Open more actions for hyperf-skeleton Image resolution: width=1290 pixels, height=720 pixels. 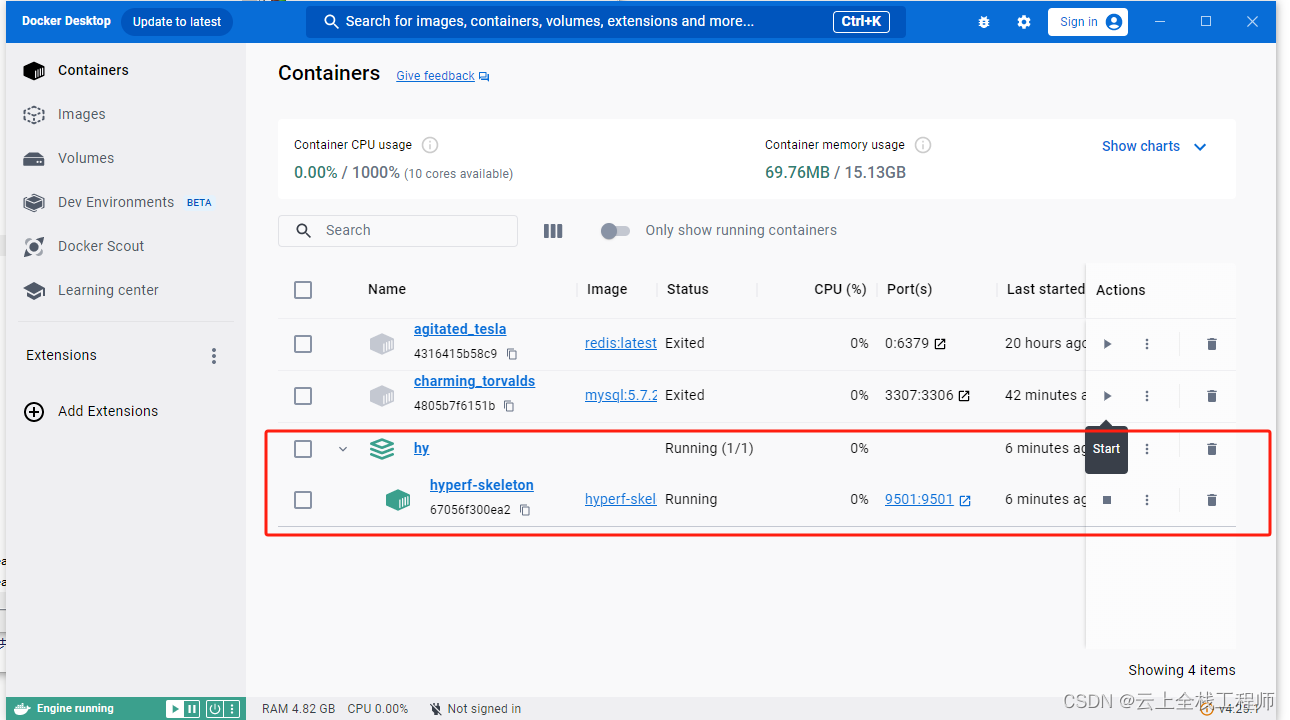pos(1147,500)
